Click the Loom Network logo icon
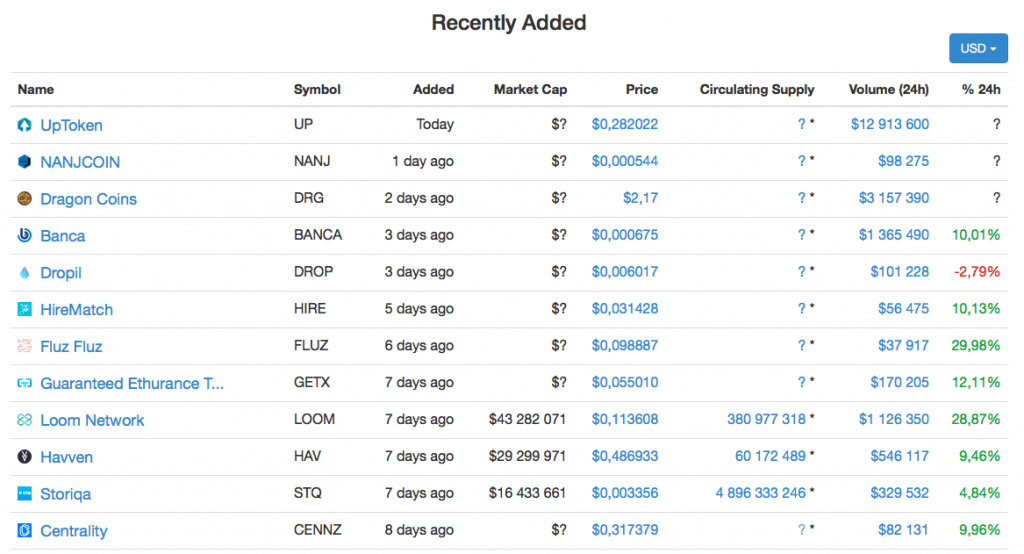Image resolution: width=1024 pixels, height=554 pixels. [x=25, y=421]
